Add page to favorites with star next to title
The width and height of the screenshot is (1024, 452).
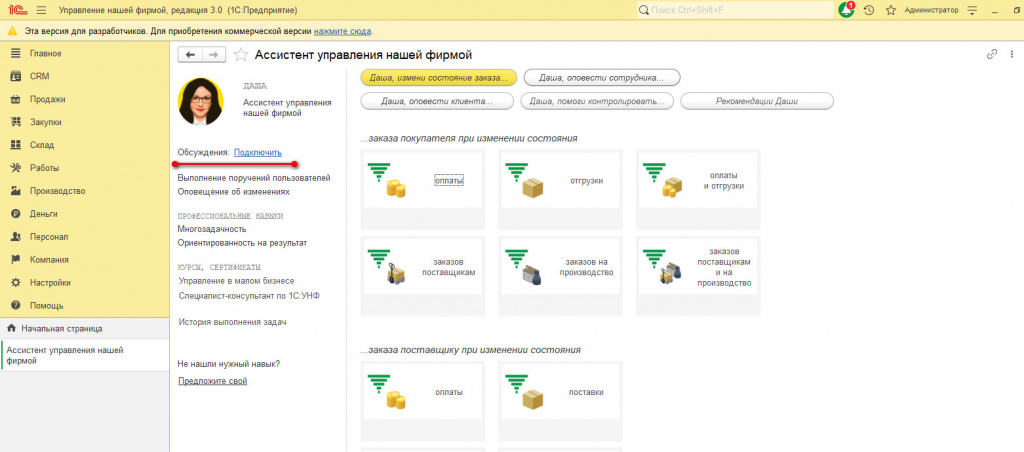(x=240, y=55)
